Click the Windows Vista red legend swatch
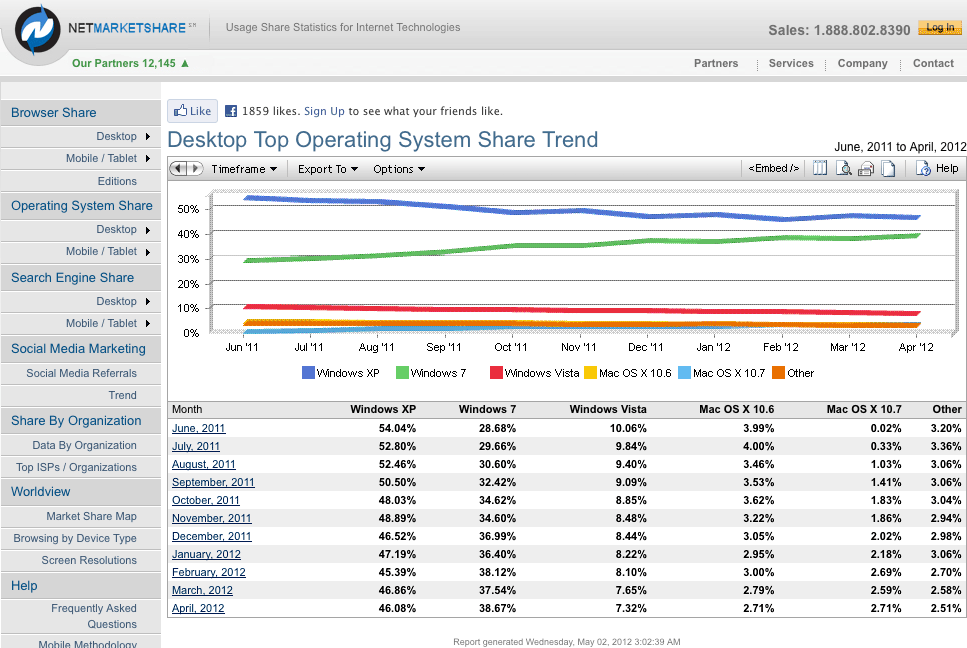 tap(496, 372)
